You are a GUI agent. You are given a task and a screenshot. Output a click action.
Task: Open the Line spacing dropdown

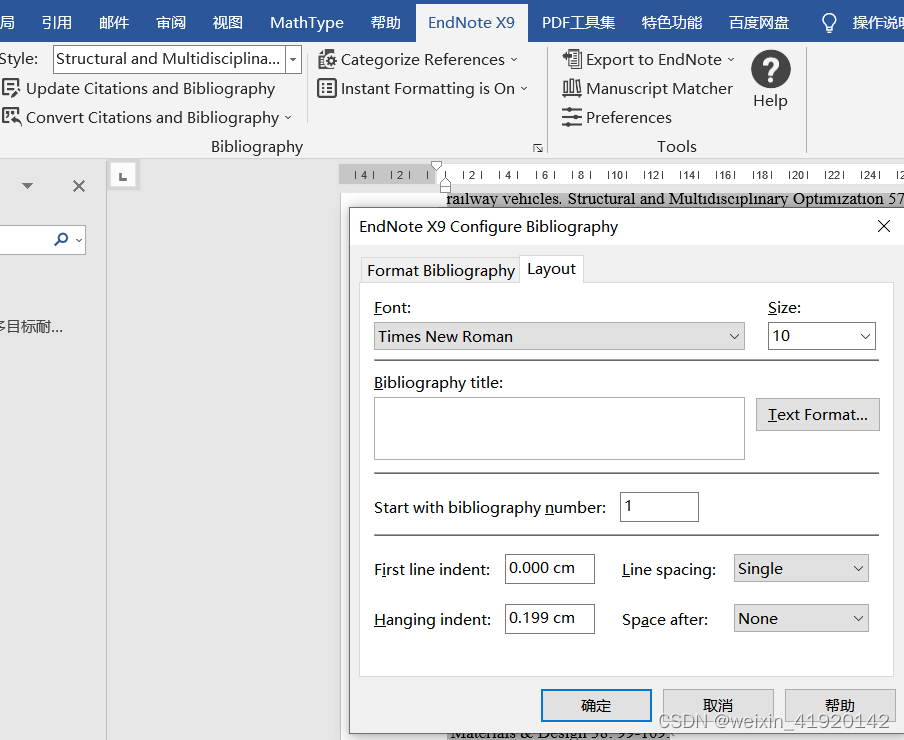point(801,568)
